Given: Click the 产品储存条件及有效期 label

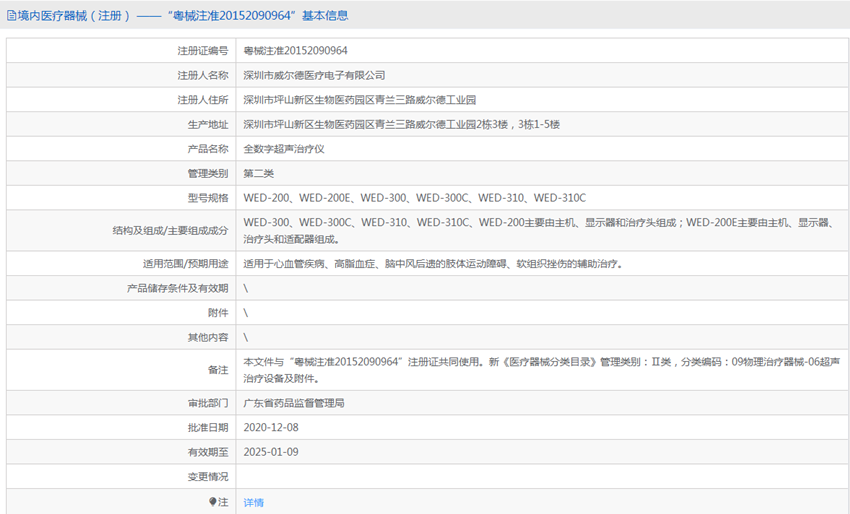Looking at the screenshot, I should point(178,288).
